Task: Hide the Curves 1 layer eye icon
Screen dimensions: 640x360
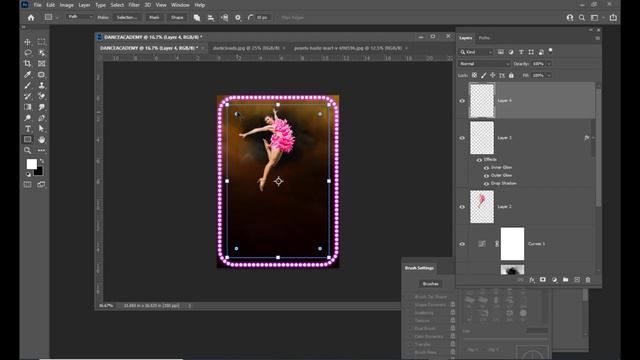Action: pos(462,244)
